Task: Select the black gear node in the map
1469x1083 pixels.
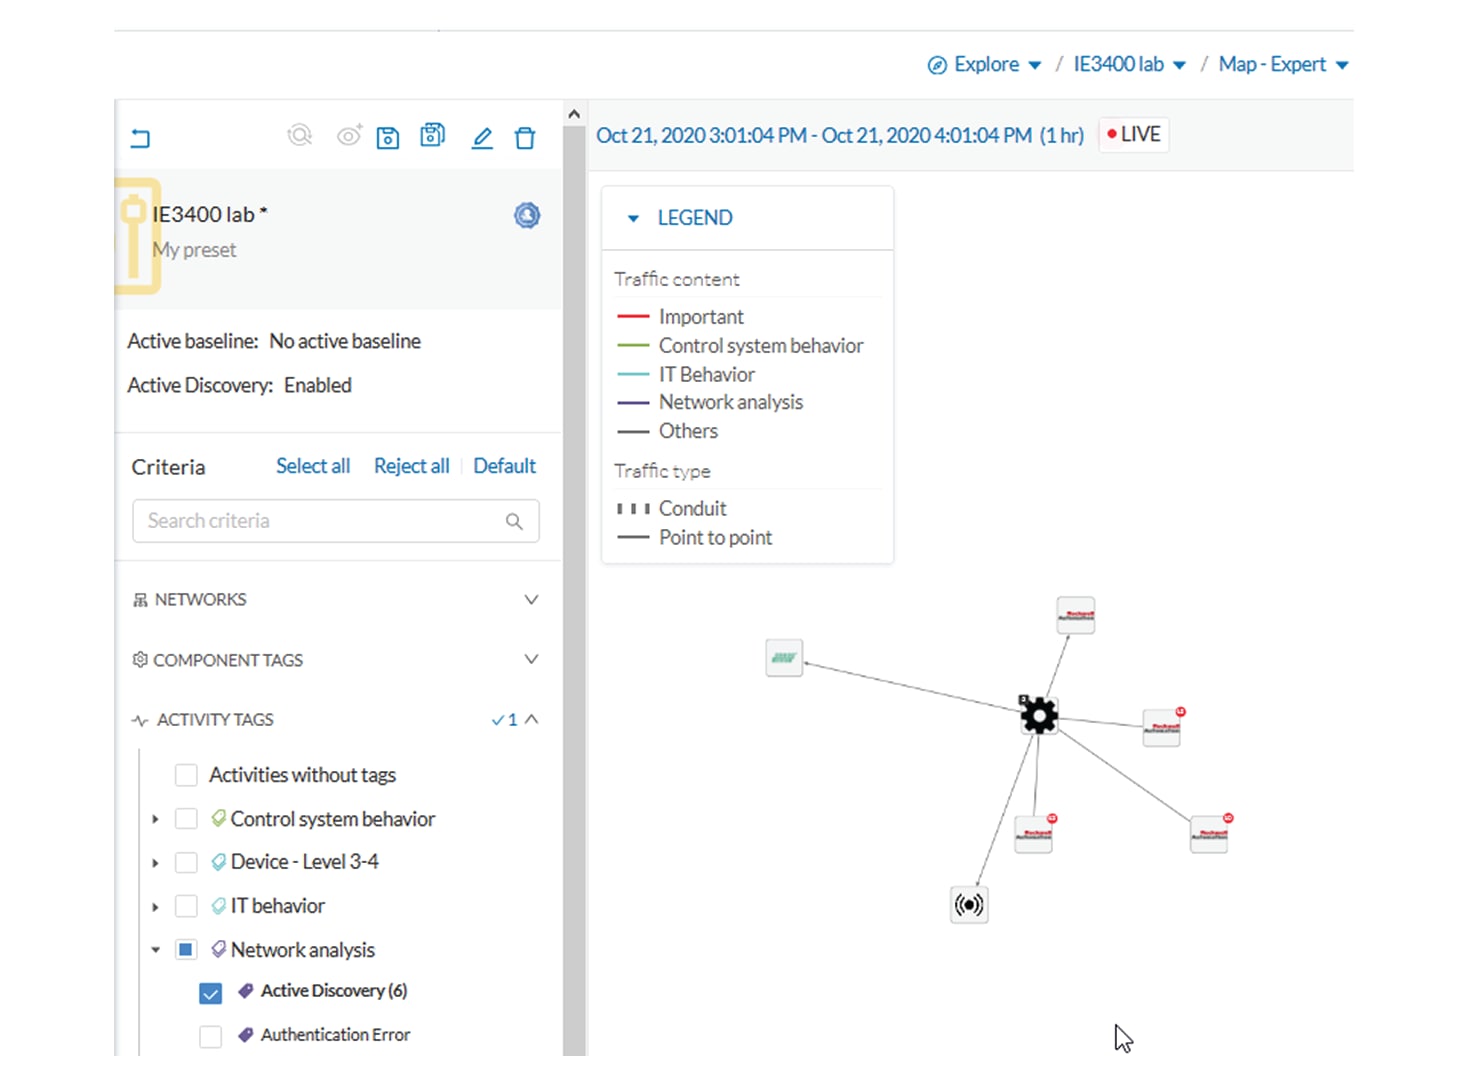Action: [x=1039, y=715]
